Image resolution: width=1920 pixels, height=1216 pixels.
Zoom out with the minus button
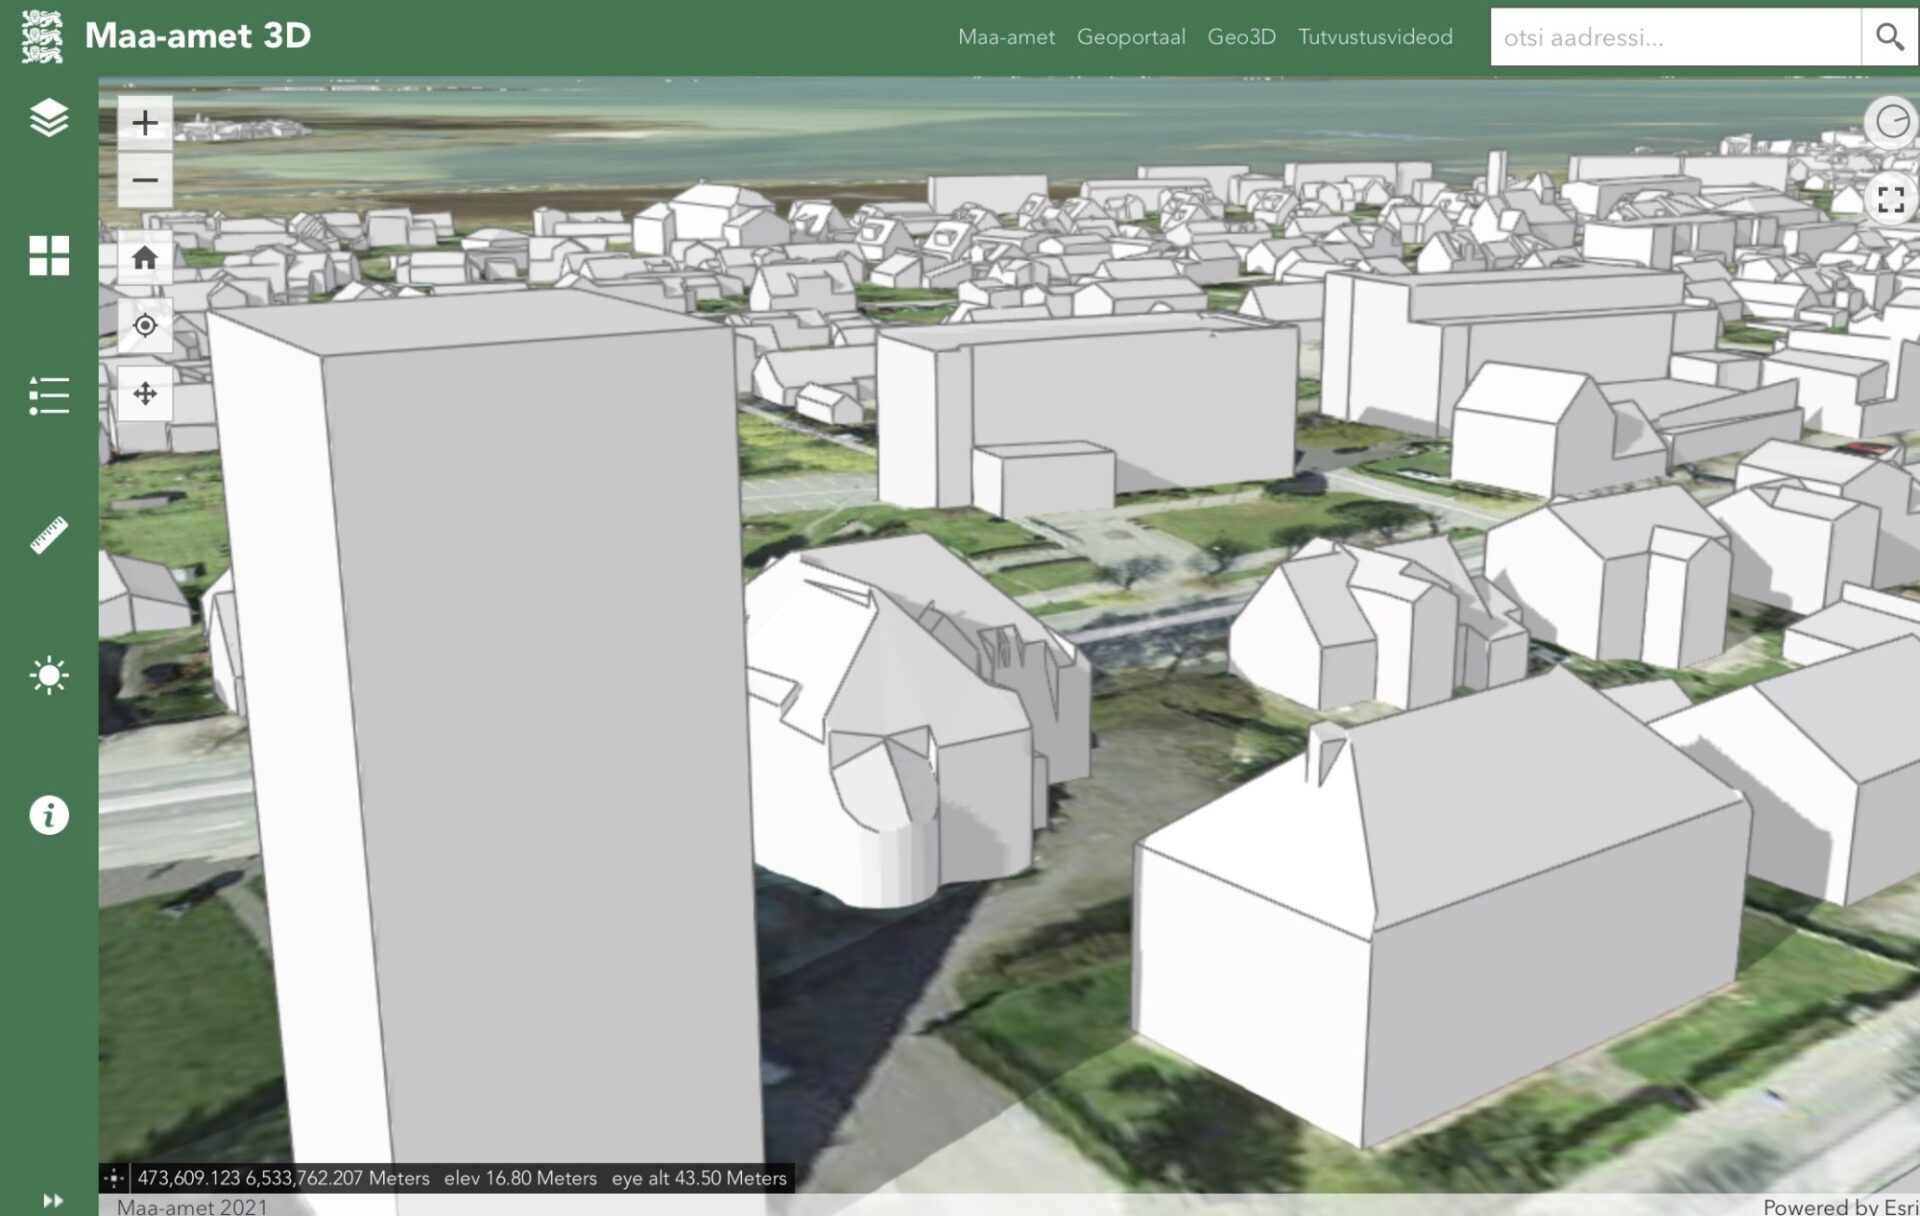(145, 181)
